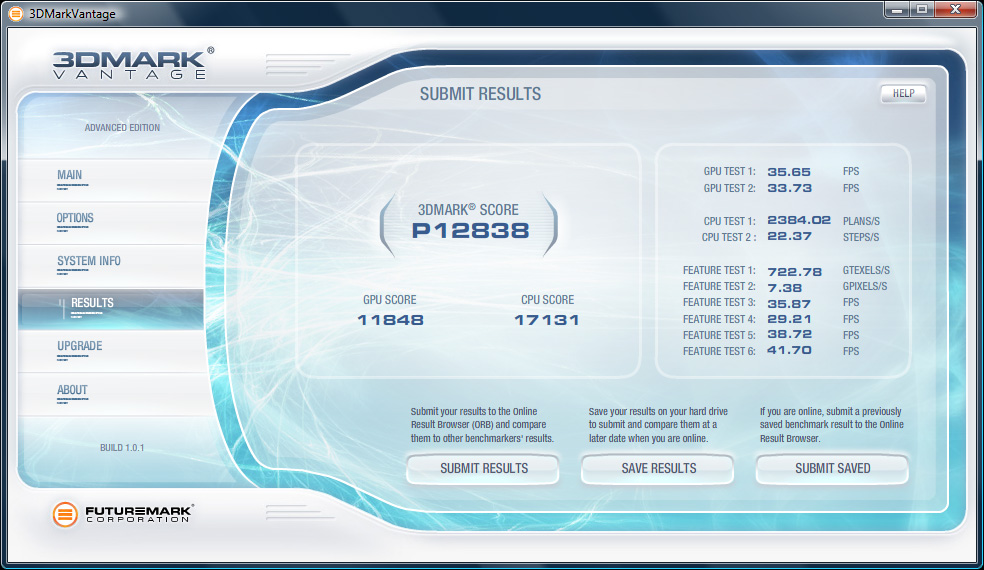The height and width of the screenshot is (570, 984).
Task: Click Feature Test 2 value 7.38
Action: pos(784,288)
